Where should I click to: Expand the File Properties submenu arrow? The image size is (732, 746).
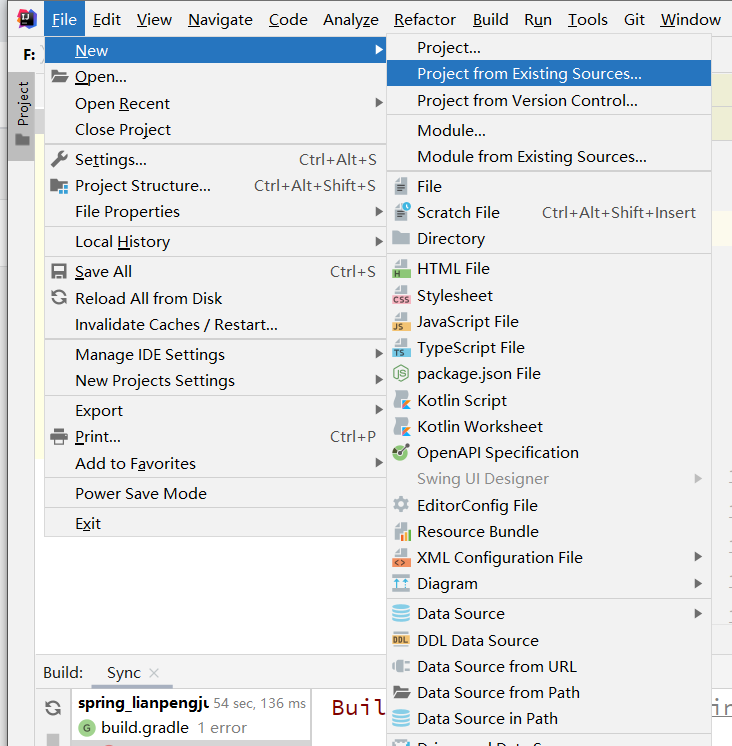point(379,211)
